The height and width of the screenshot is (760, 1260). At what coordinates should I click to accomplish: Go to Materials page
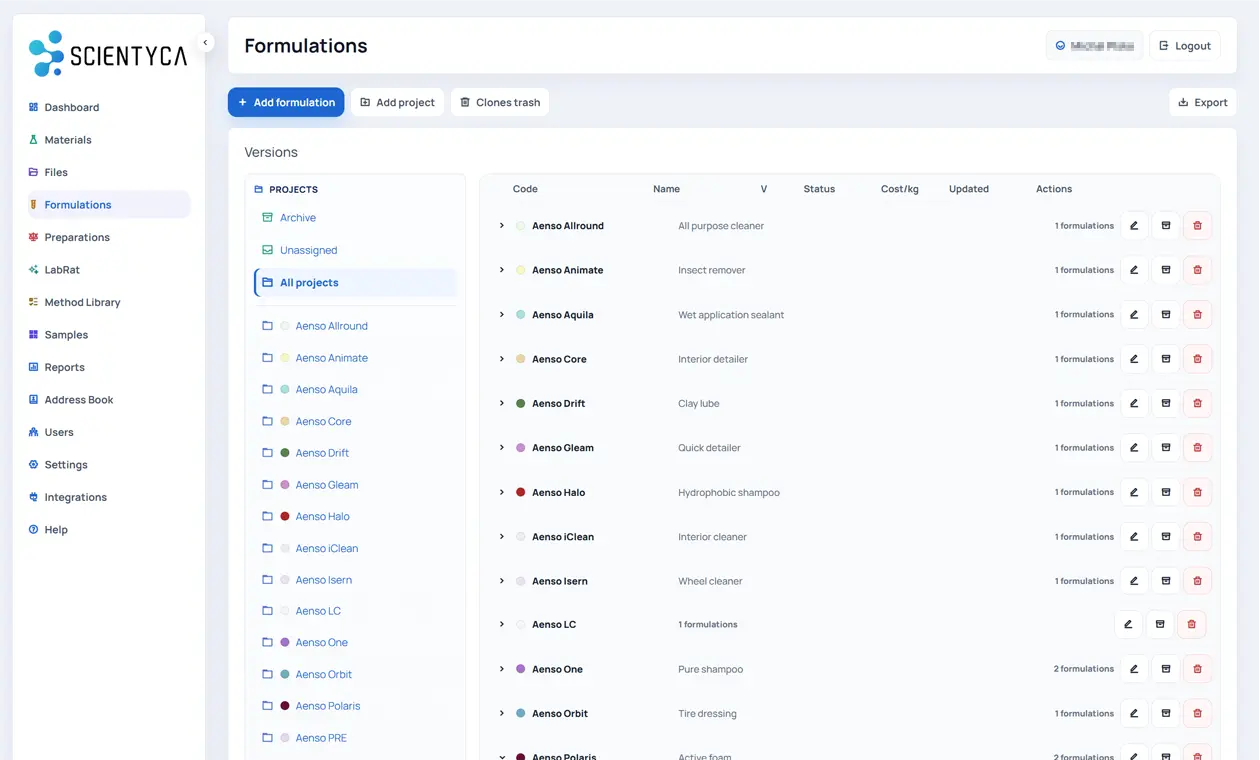tap(109, 140)
